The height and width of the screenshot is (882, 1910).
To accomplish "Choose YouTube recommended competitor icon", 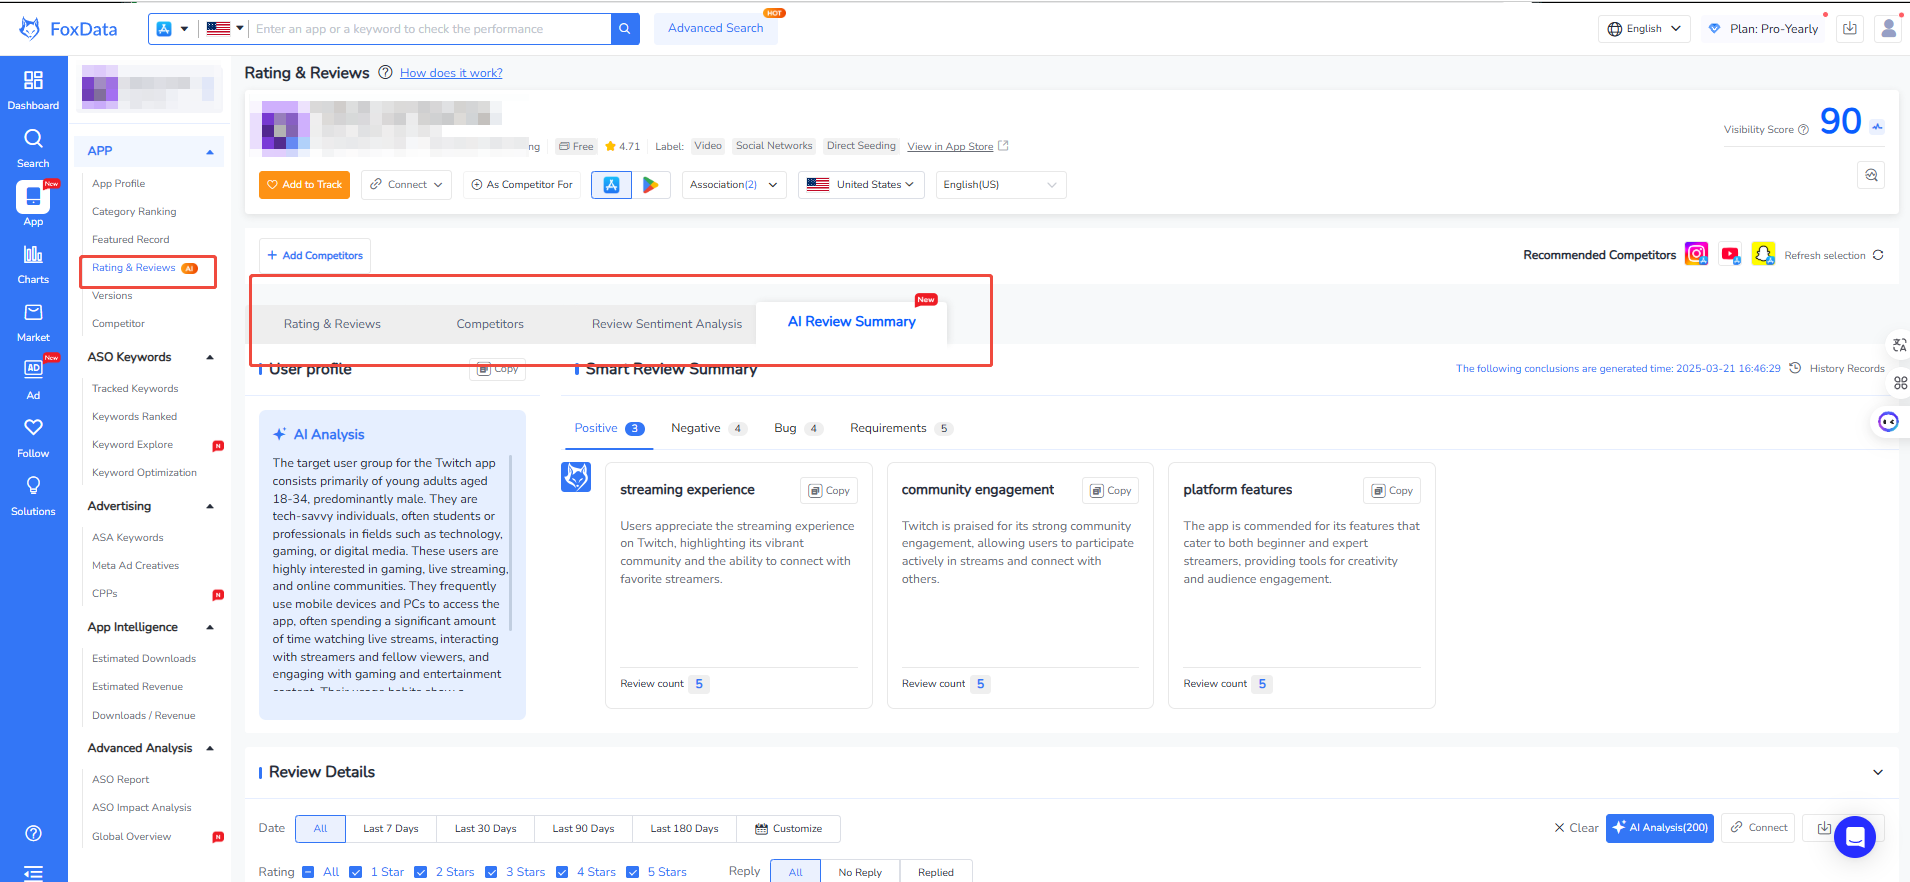I will [x=1730, y=254].
